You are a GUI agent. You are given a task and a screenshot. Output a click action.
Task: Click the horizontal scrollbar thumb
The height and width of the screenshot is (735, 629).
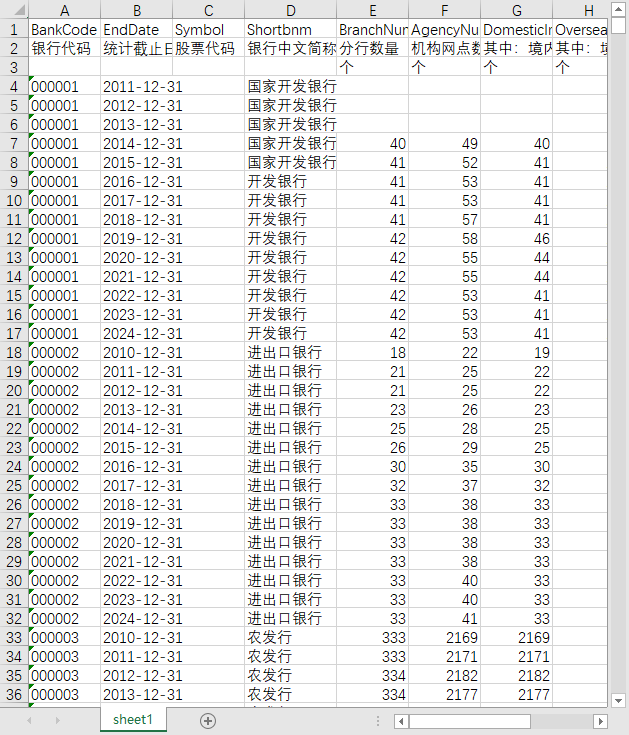470,721
